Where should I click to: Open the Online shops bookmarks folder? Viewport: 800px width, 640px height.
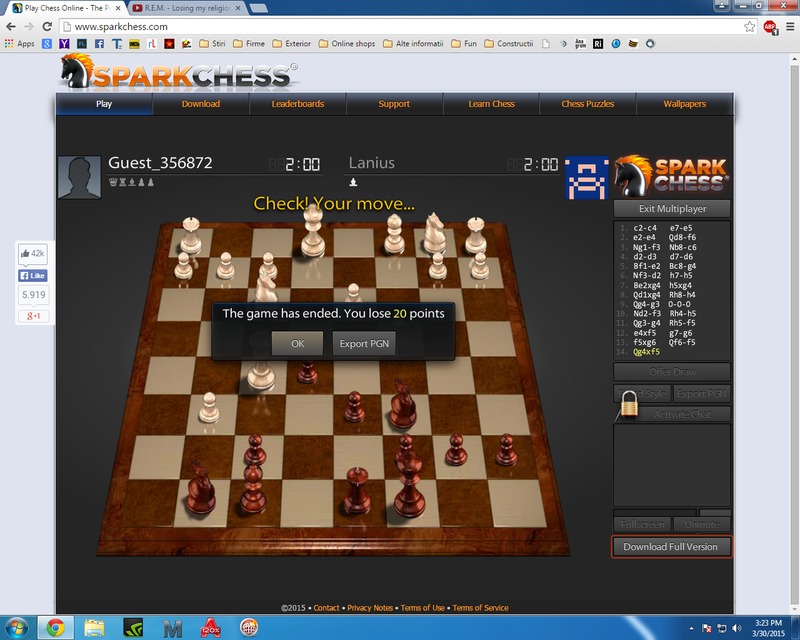[x=347, y=44]
